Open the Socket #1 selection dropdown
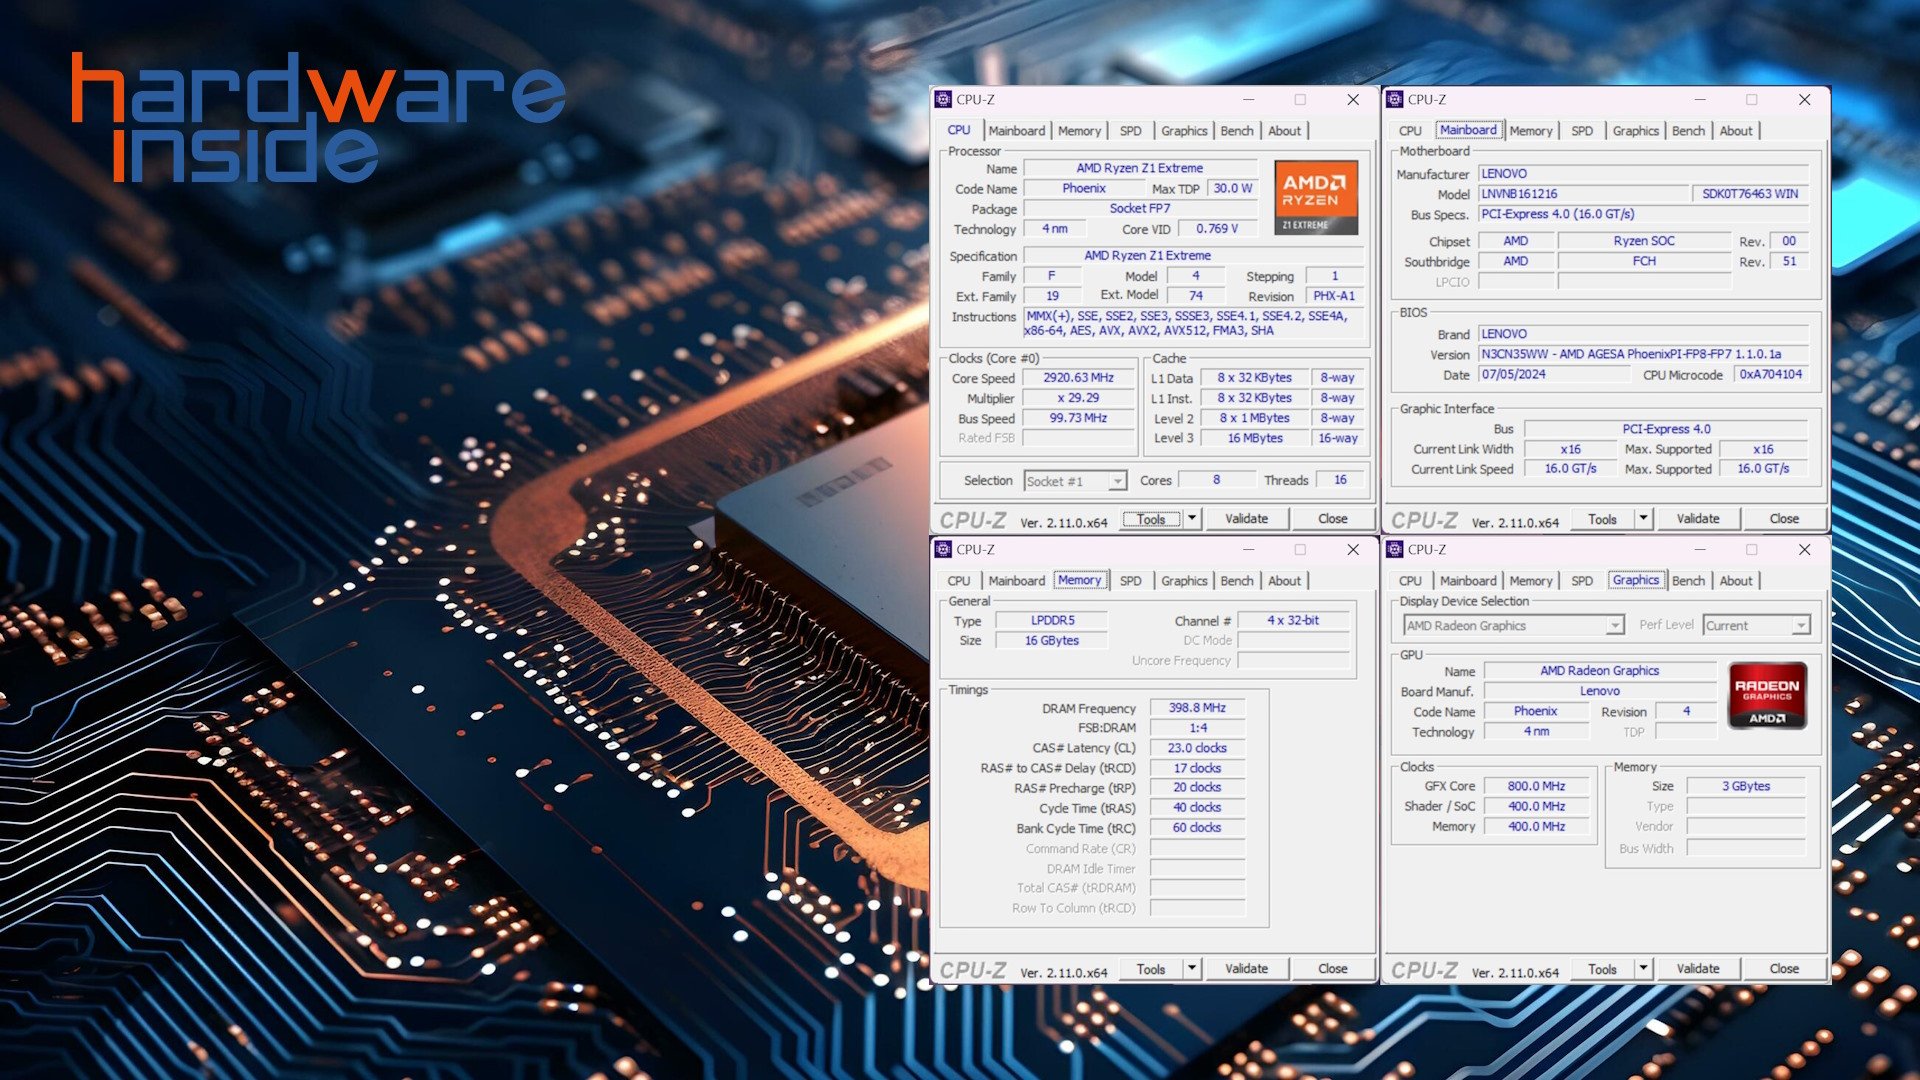This screenshot has height=1080, width=1920. (1116, 481)
